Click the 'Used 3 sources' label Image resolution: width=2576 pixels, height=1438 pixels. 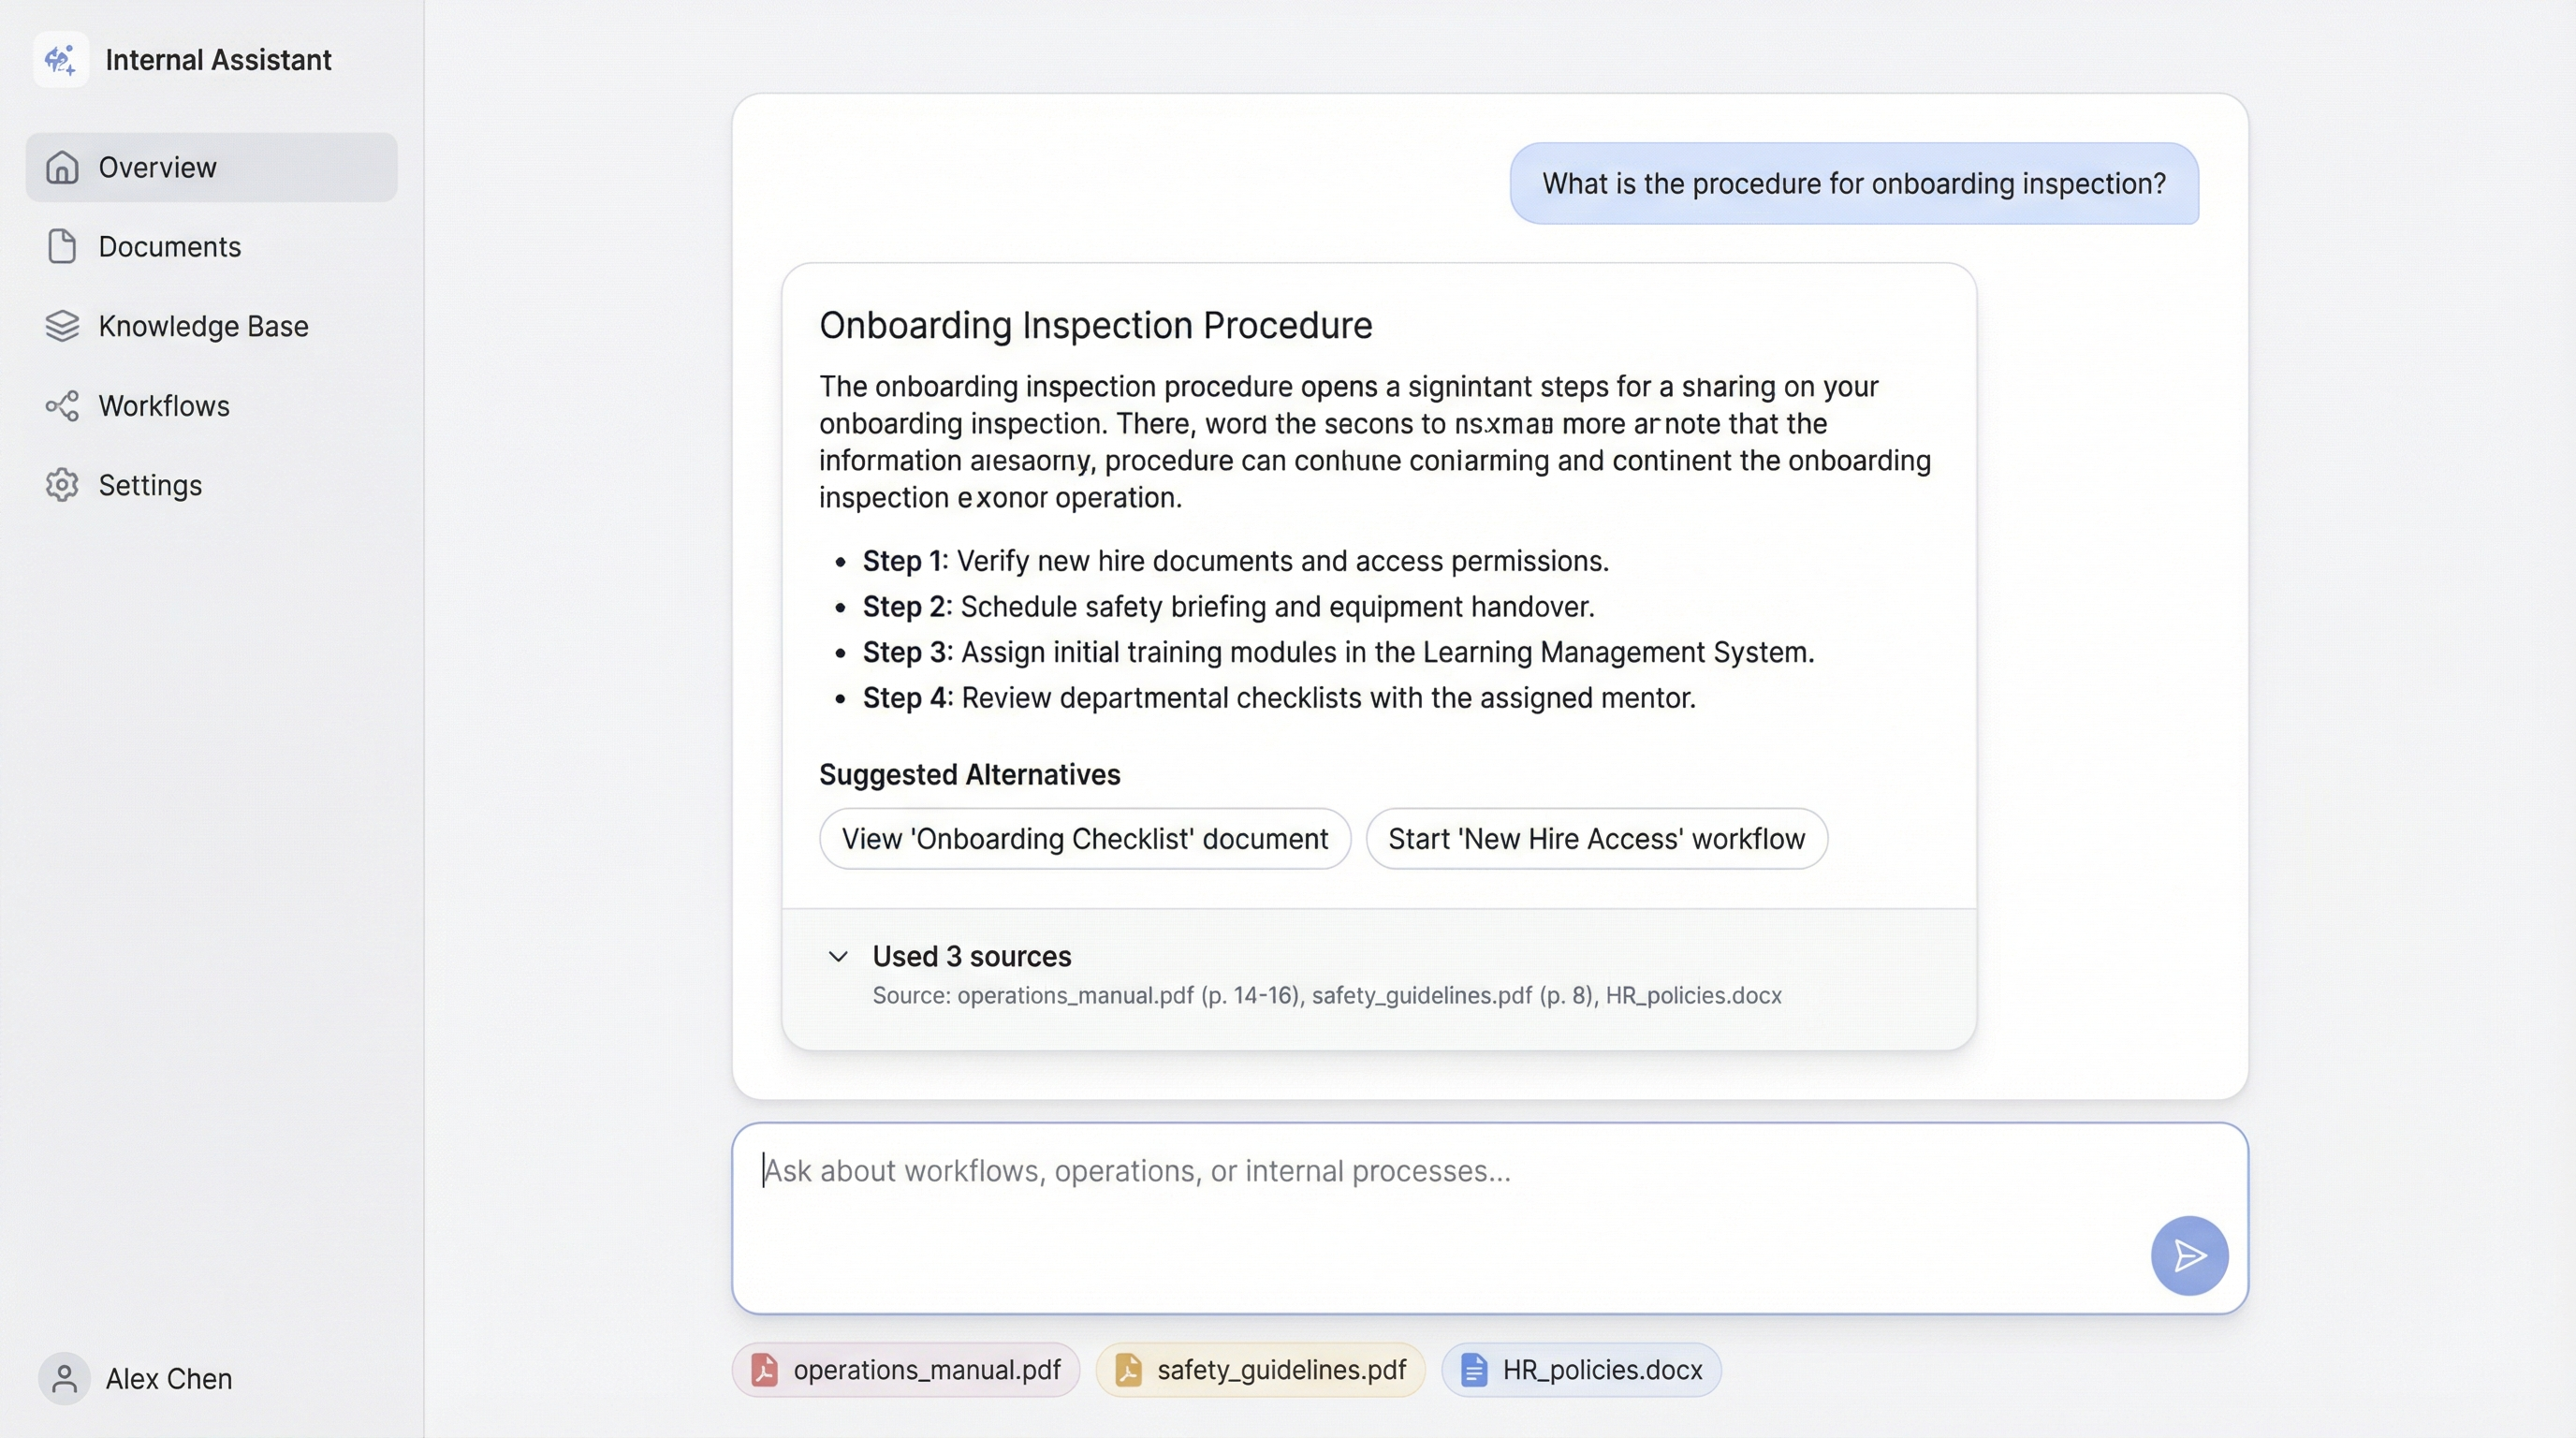pos(971,957)
